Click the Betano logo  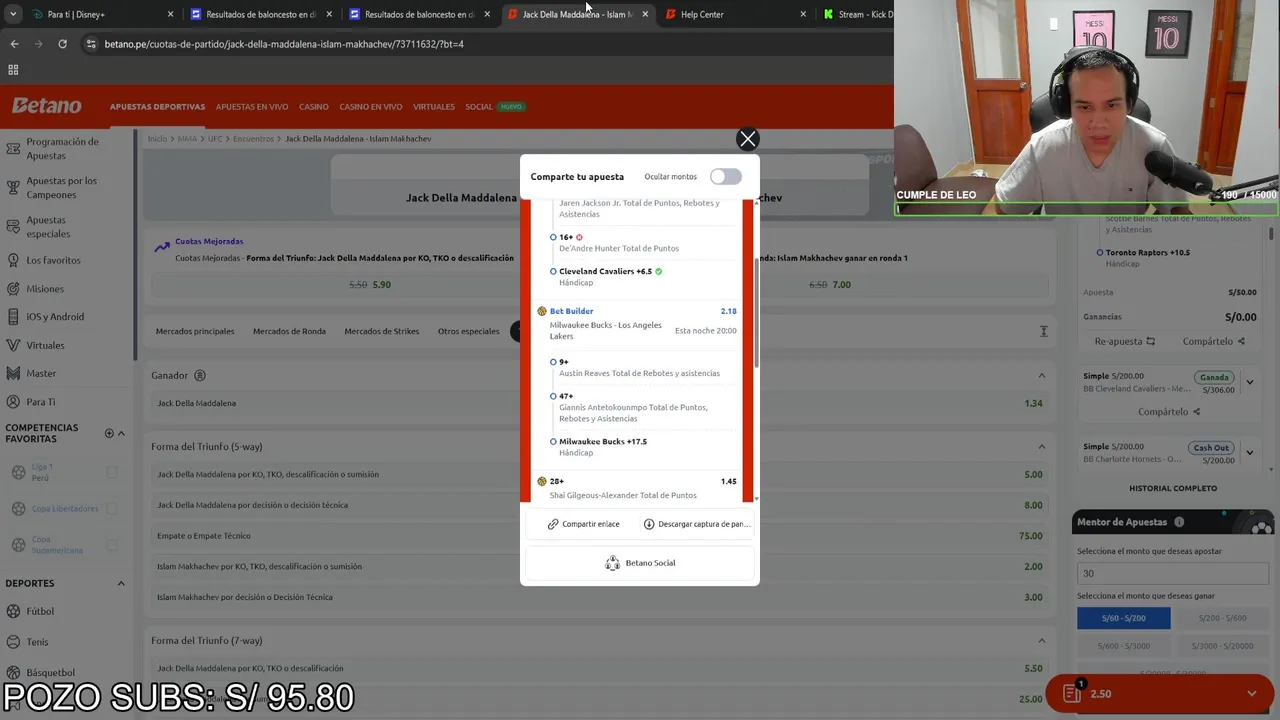click(47, 105)
